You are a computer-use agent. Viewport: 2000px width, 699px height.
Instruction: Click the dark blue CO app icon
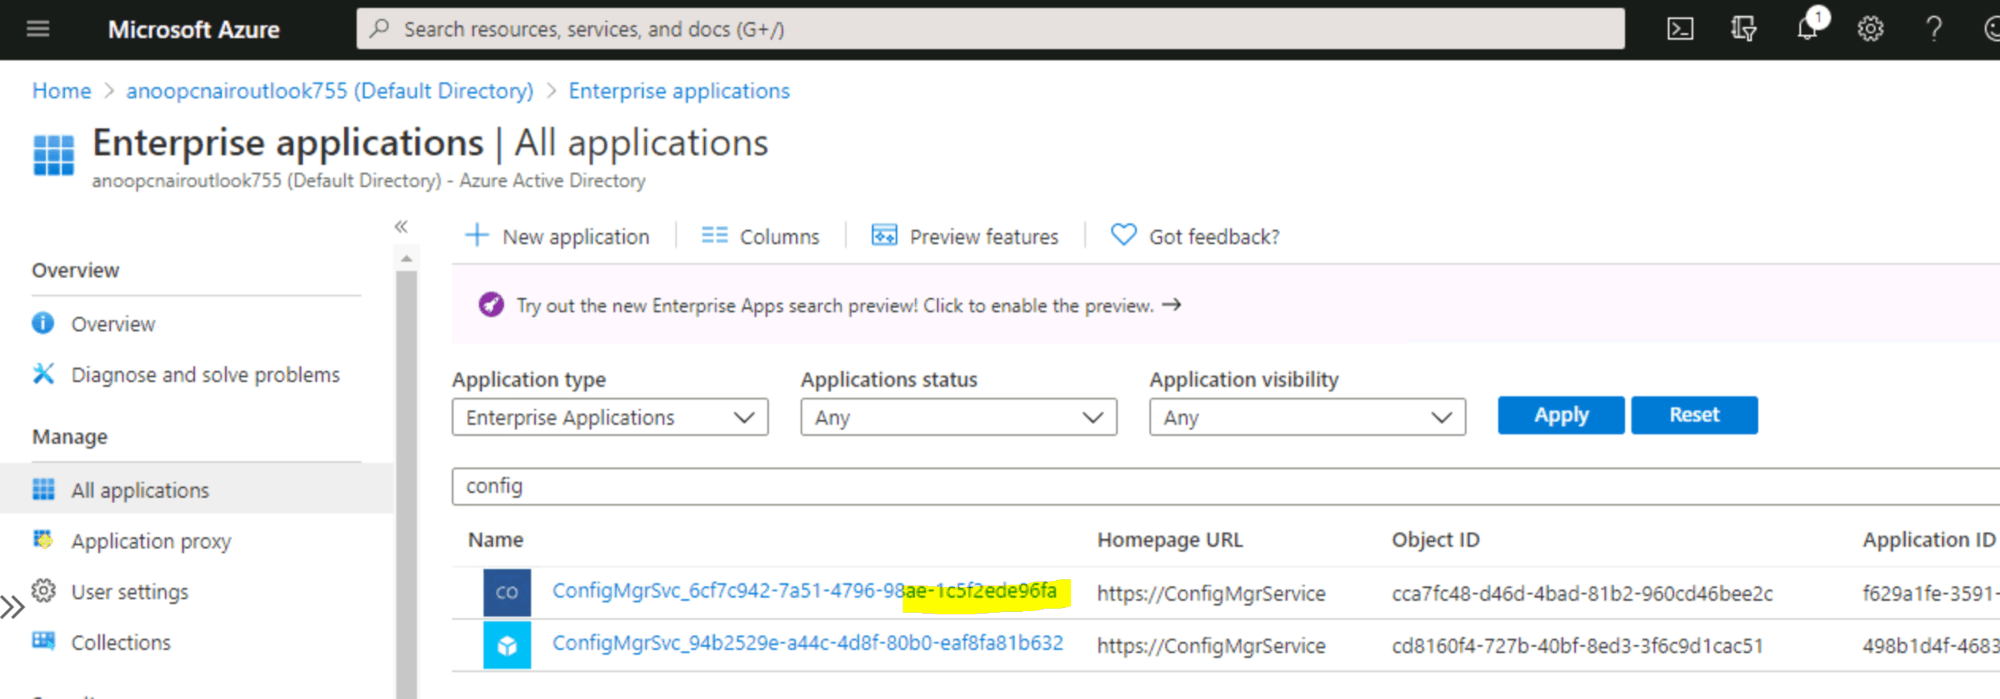(x=507, y=592)
